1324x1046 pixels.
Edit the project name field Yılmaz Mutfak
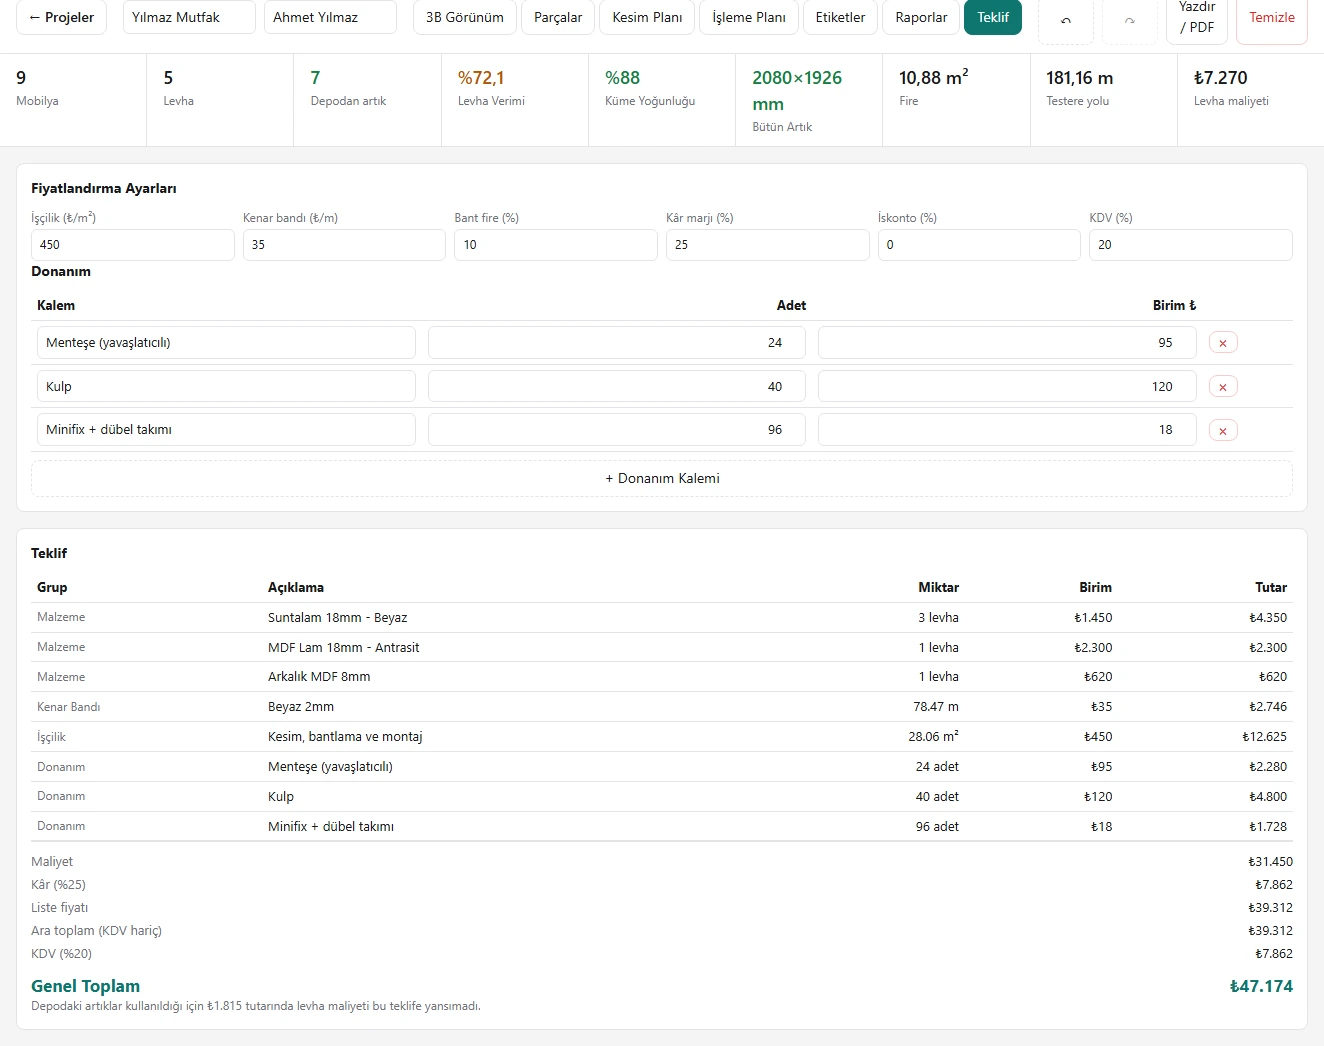point(189,17)
